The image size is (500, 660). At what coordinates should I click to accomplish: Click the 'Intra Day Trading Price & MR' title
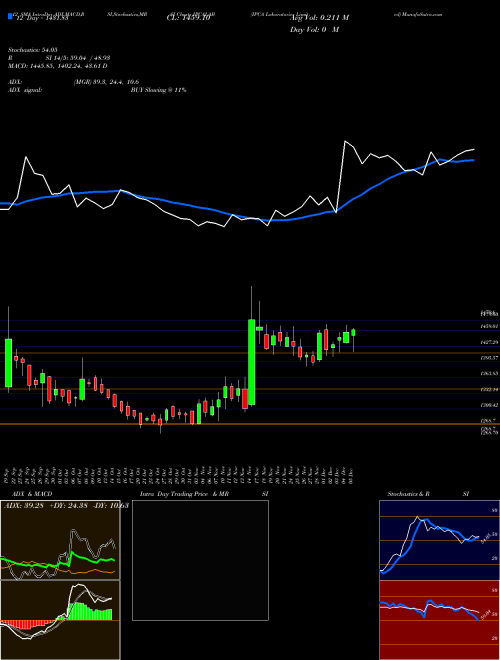click(x=185, y=494)
